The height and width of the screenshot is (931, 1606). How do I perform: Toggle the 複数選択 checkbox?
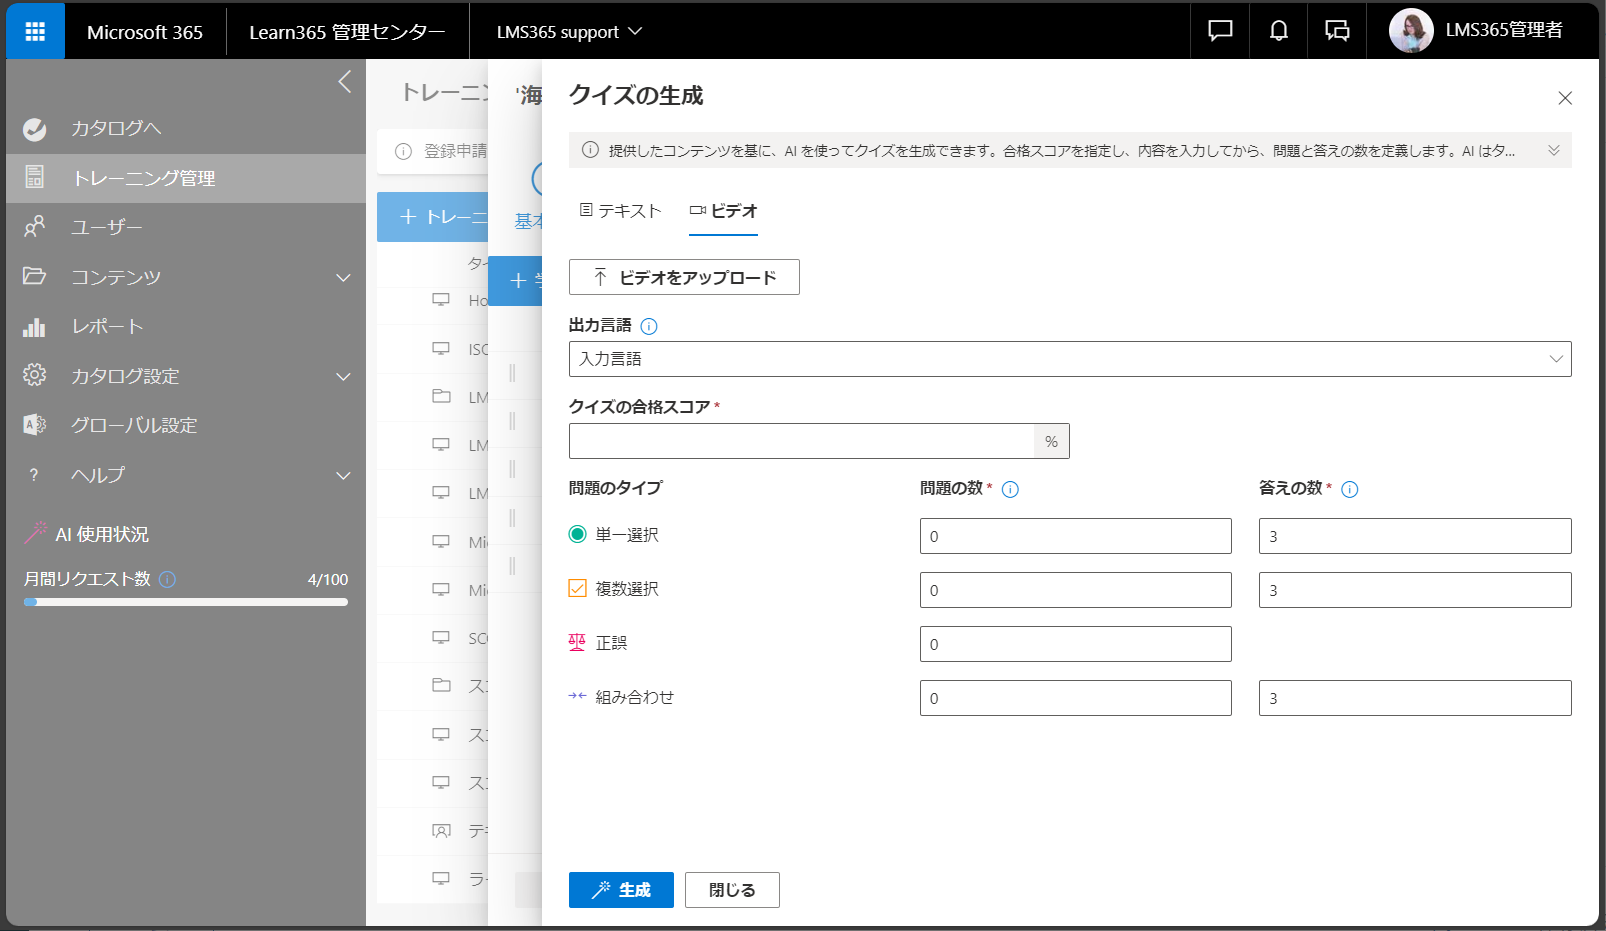[577, 588]
